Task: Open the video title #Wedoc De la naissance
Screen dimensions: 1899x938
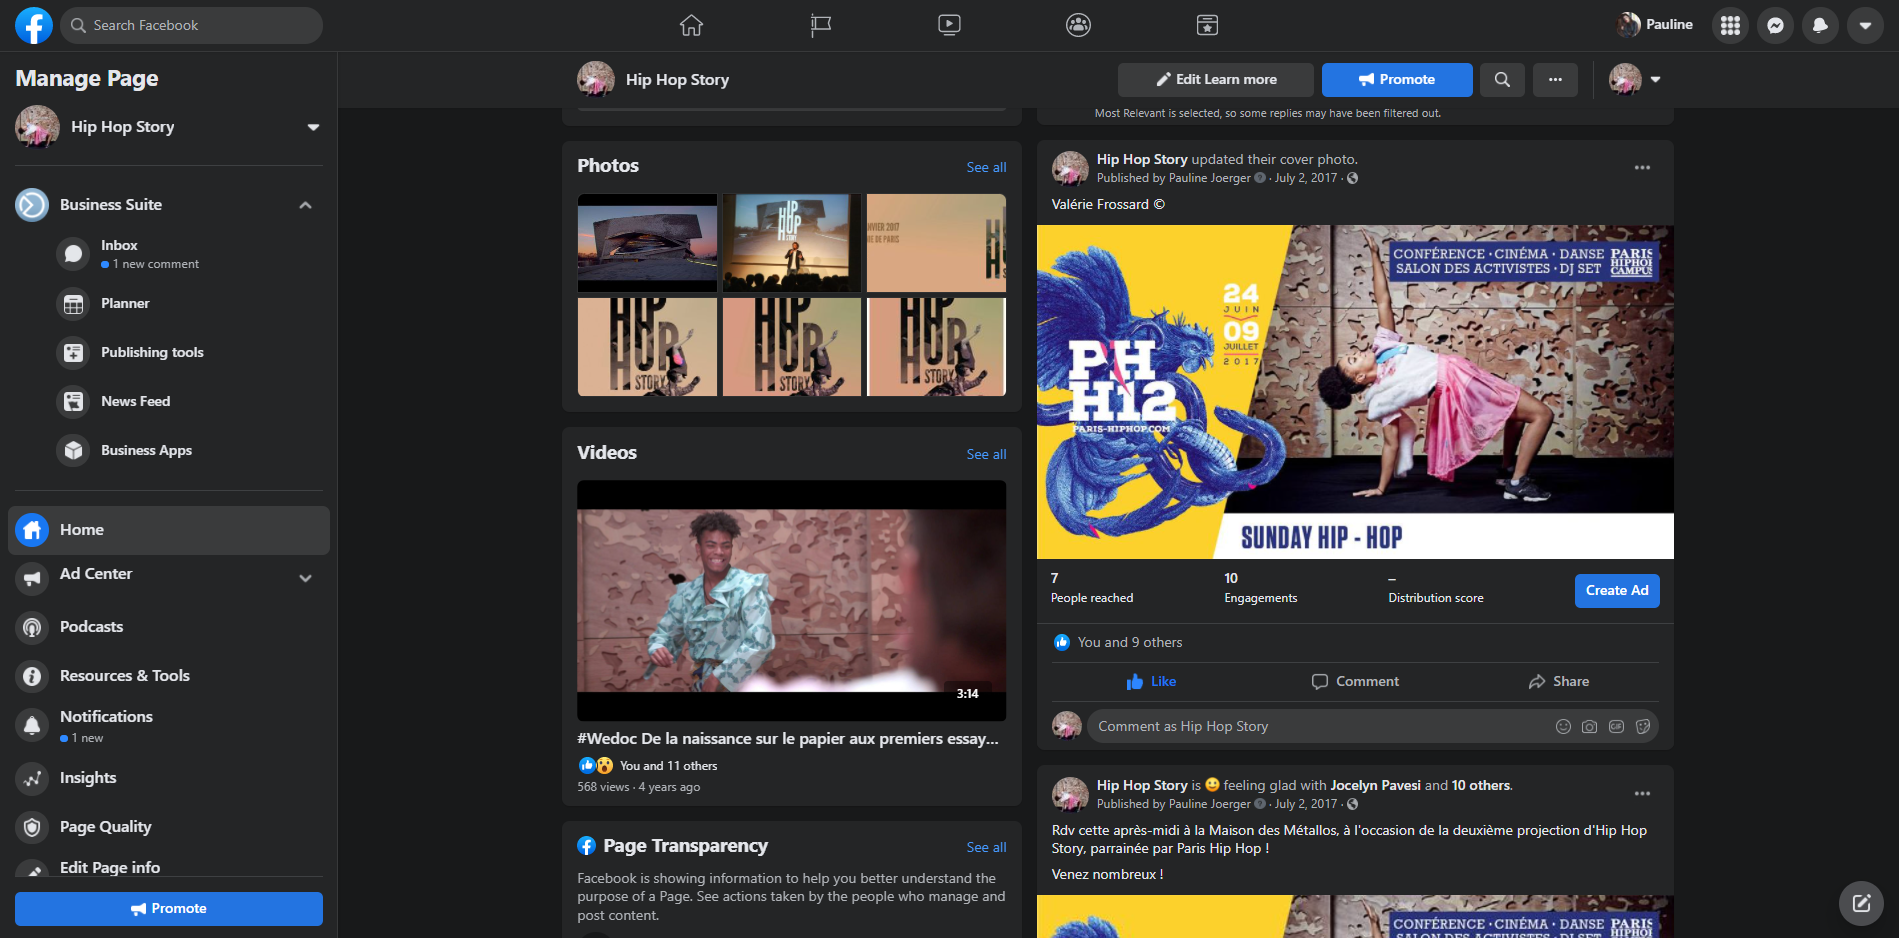Action: pyautogui.click(x=788, y=739)
